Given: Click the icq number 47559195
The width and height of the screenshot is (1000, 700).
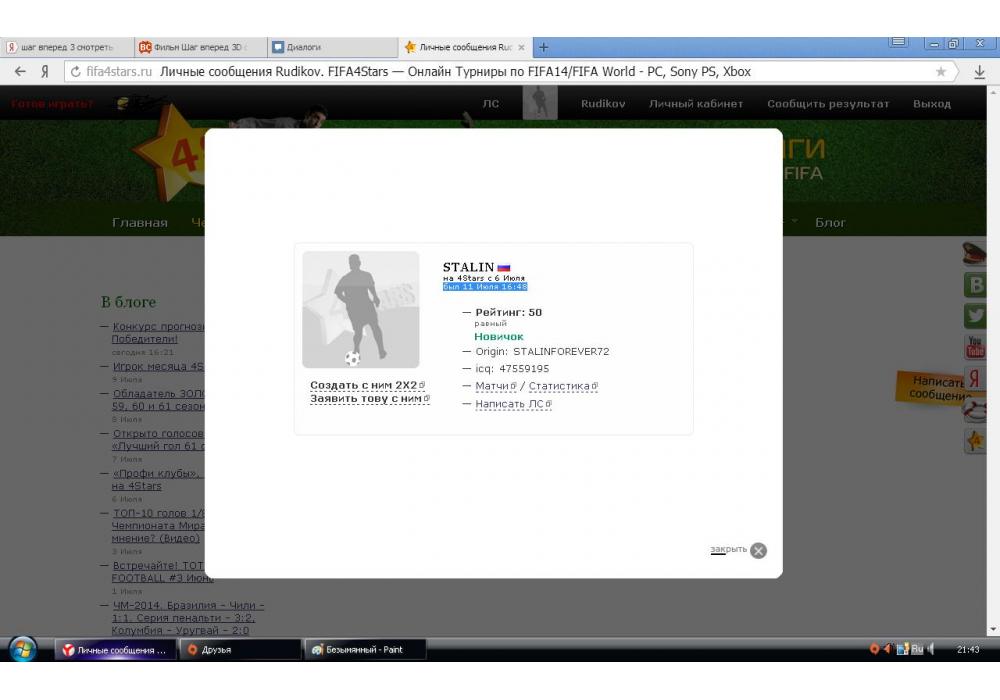Looking at the screenshot, I should click(524, 368).
